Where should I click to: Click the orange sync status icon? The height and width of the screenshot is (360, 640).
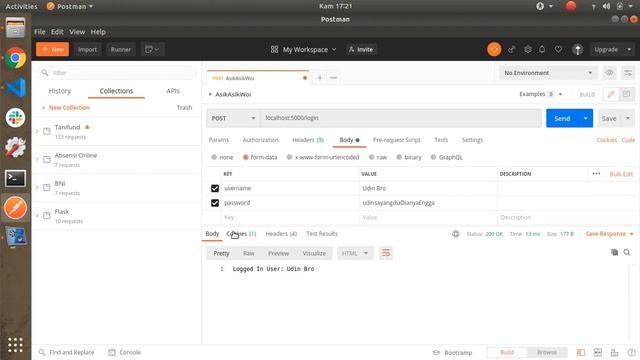coord(494,49)
